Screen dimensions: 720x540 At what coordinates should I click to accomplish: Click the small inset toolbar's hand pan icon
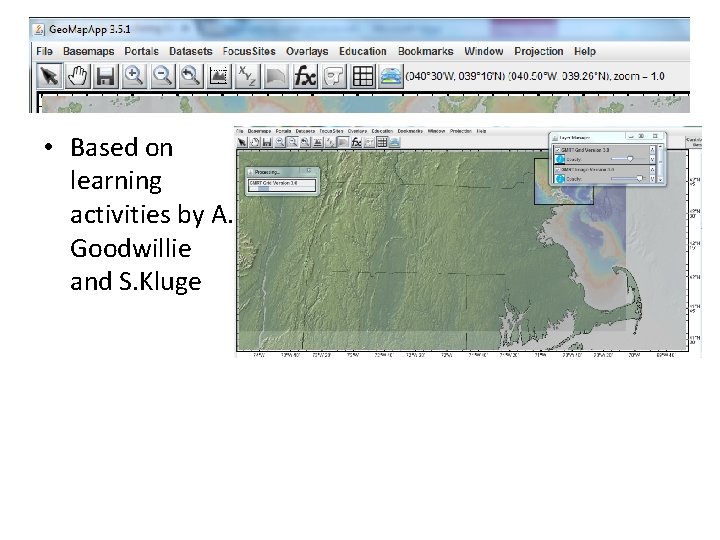click(254, 142)
